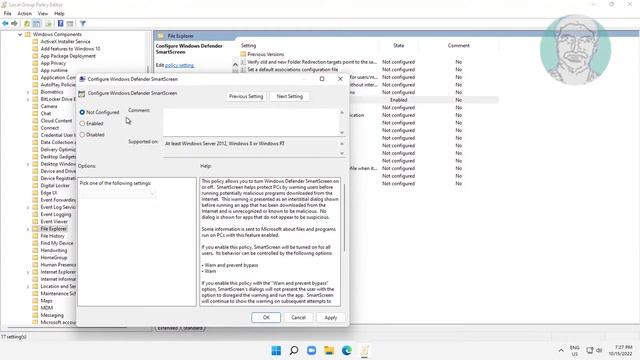This screenshot has height=360, width=640.
Task: Select the Find My Device folder
Action: (57, 243)
